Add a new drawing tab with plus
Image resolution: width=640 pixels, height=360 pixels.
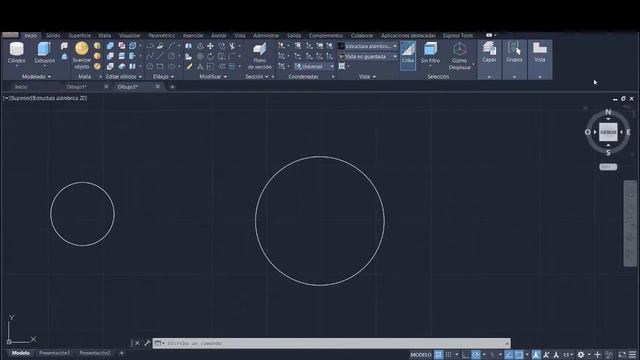pos(172,87)
